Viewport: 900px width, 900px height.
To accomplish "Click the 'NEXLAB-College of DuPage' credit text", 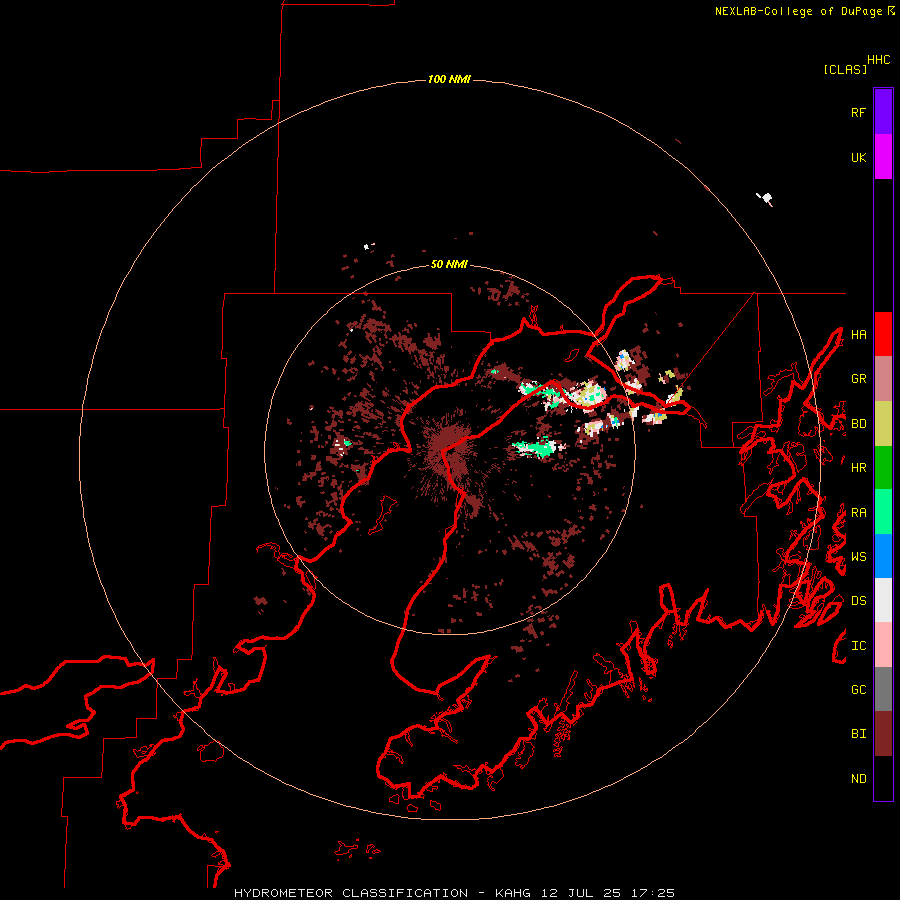I will point(798,11).
